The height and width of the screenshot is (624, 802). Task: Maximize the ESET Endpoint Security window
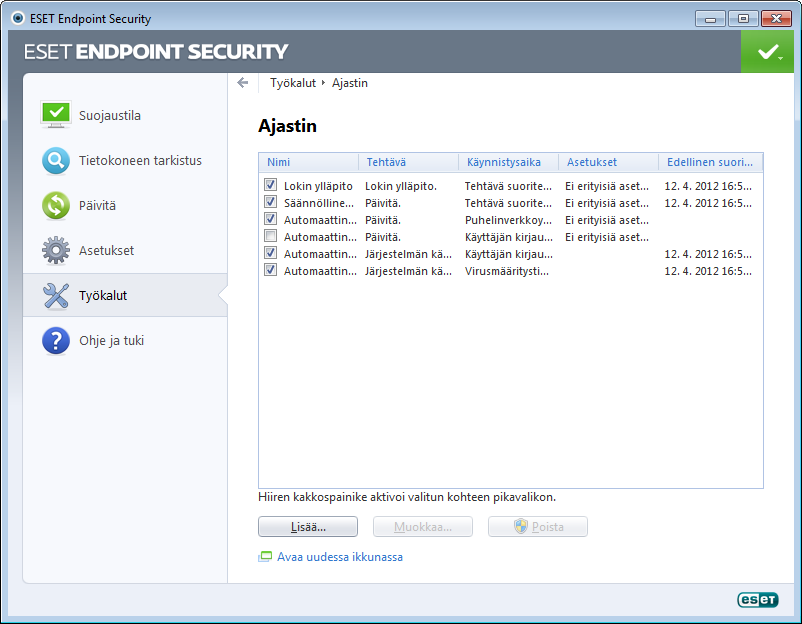tap(743, 19)
